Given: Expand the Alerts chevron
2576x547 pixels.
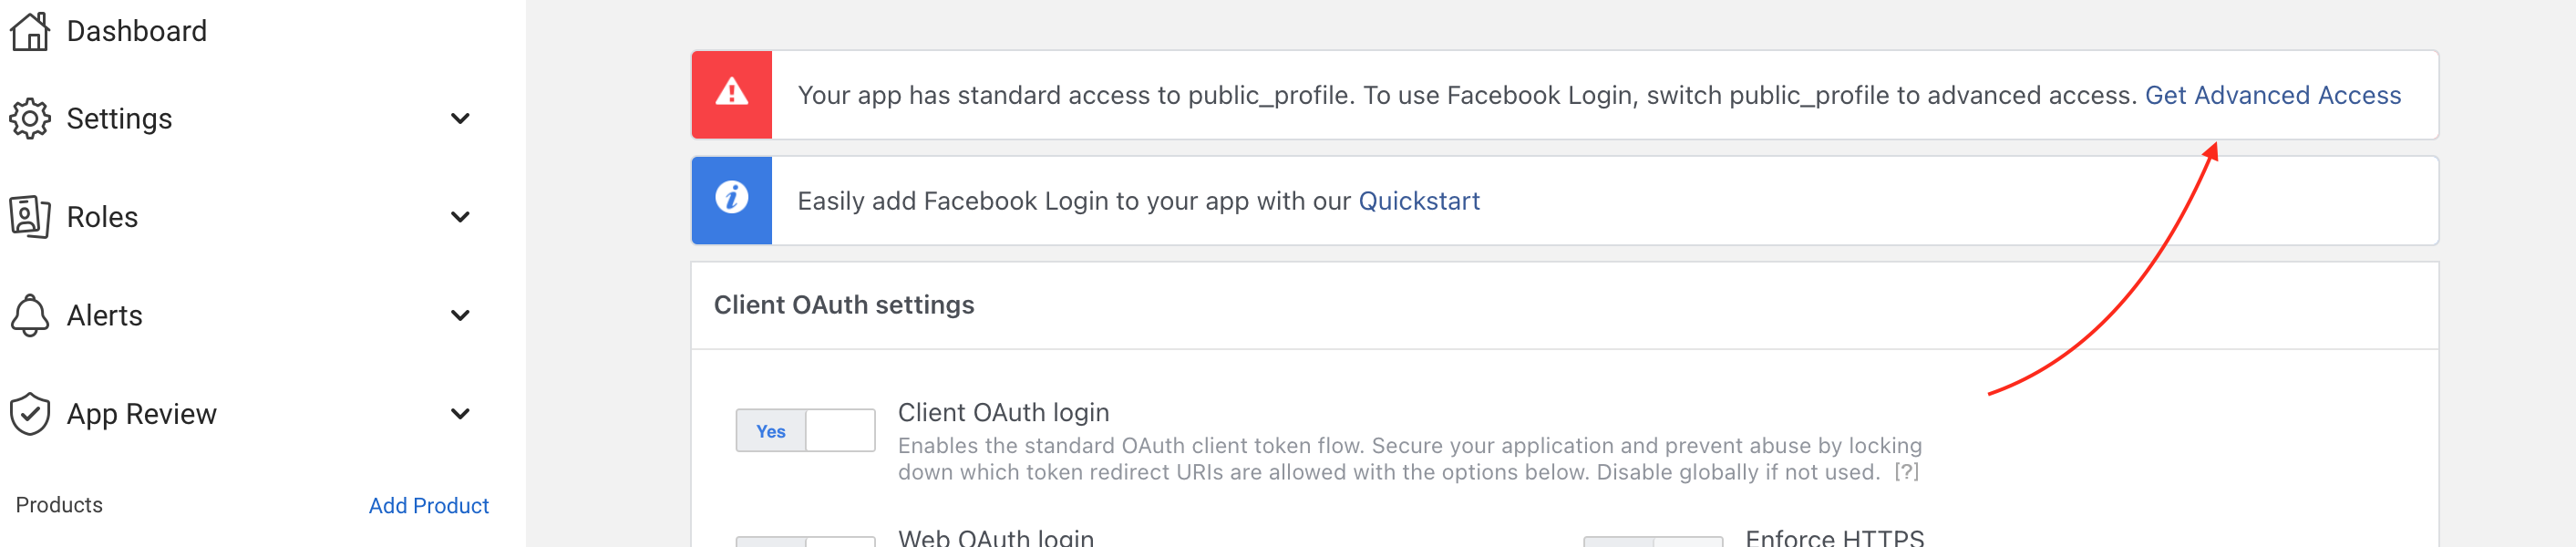Looking at the screenshot, I should (x=460, y=316).
